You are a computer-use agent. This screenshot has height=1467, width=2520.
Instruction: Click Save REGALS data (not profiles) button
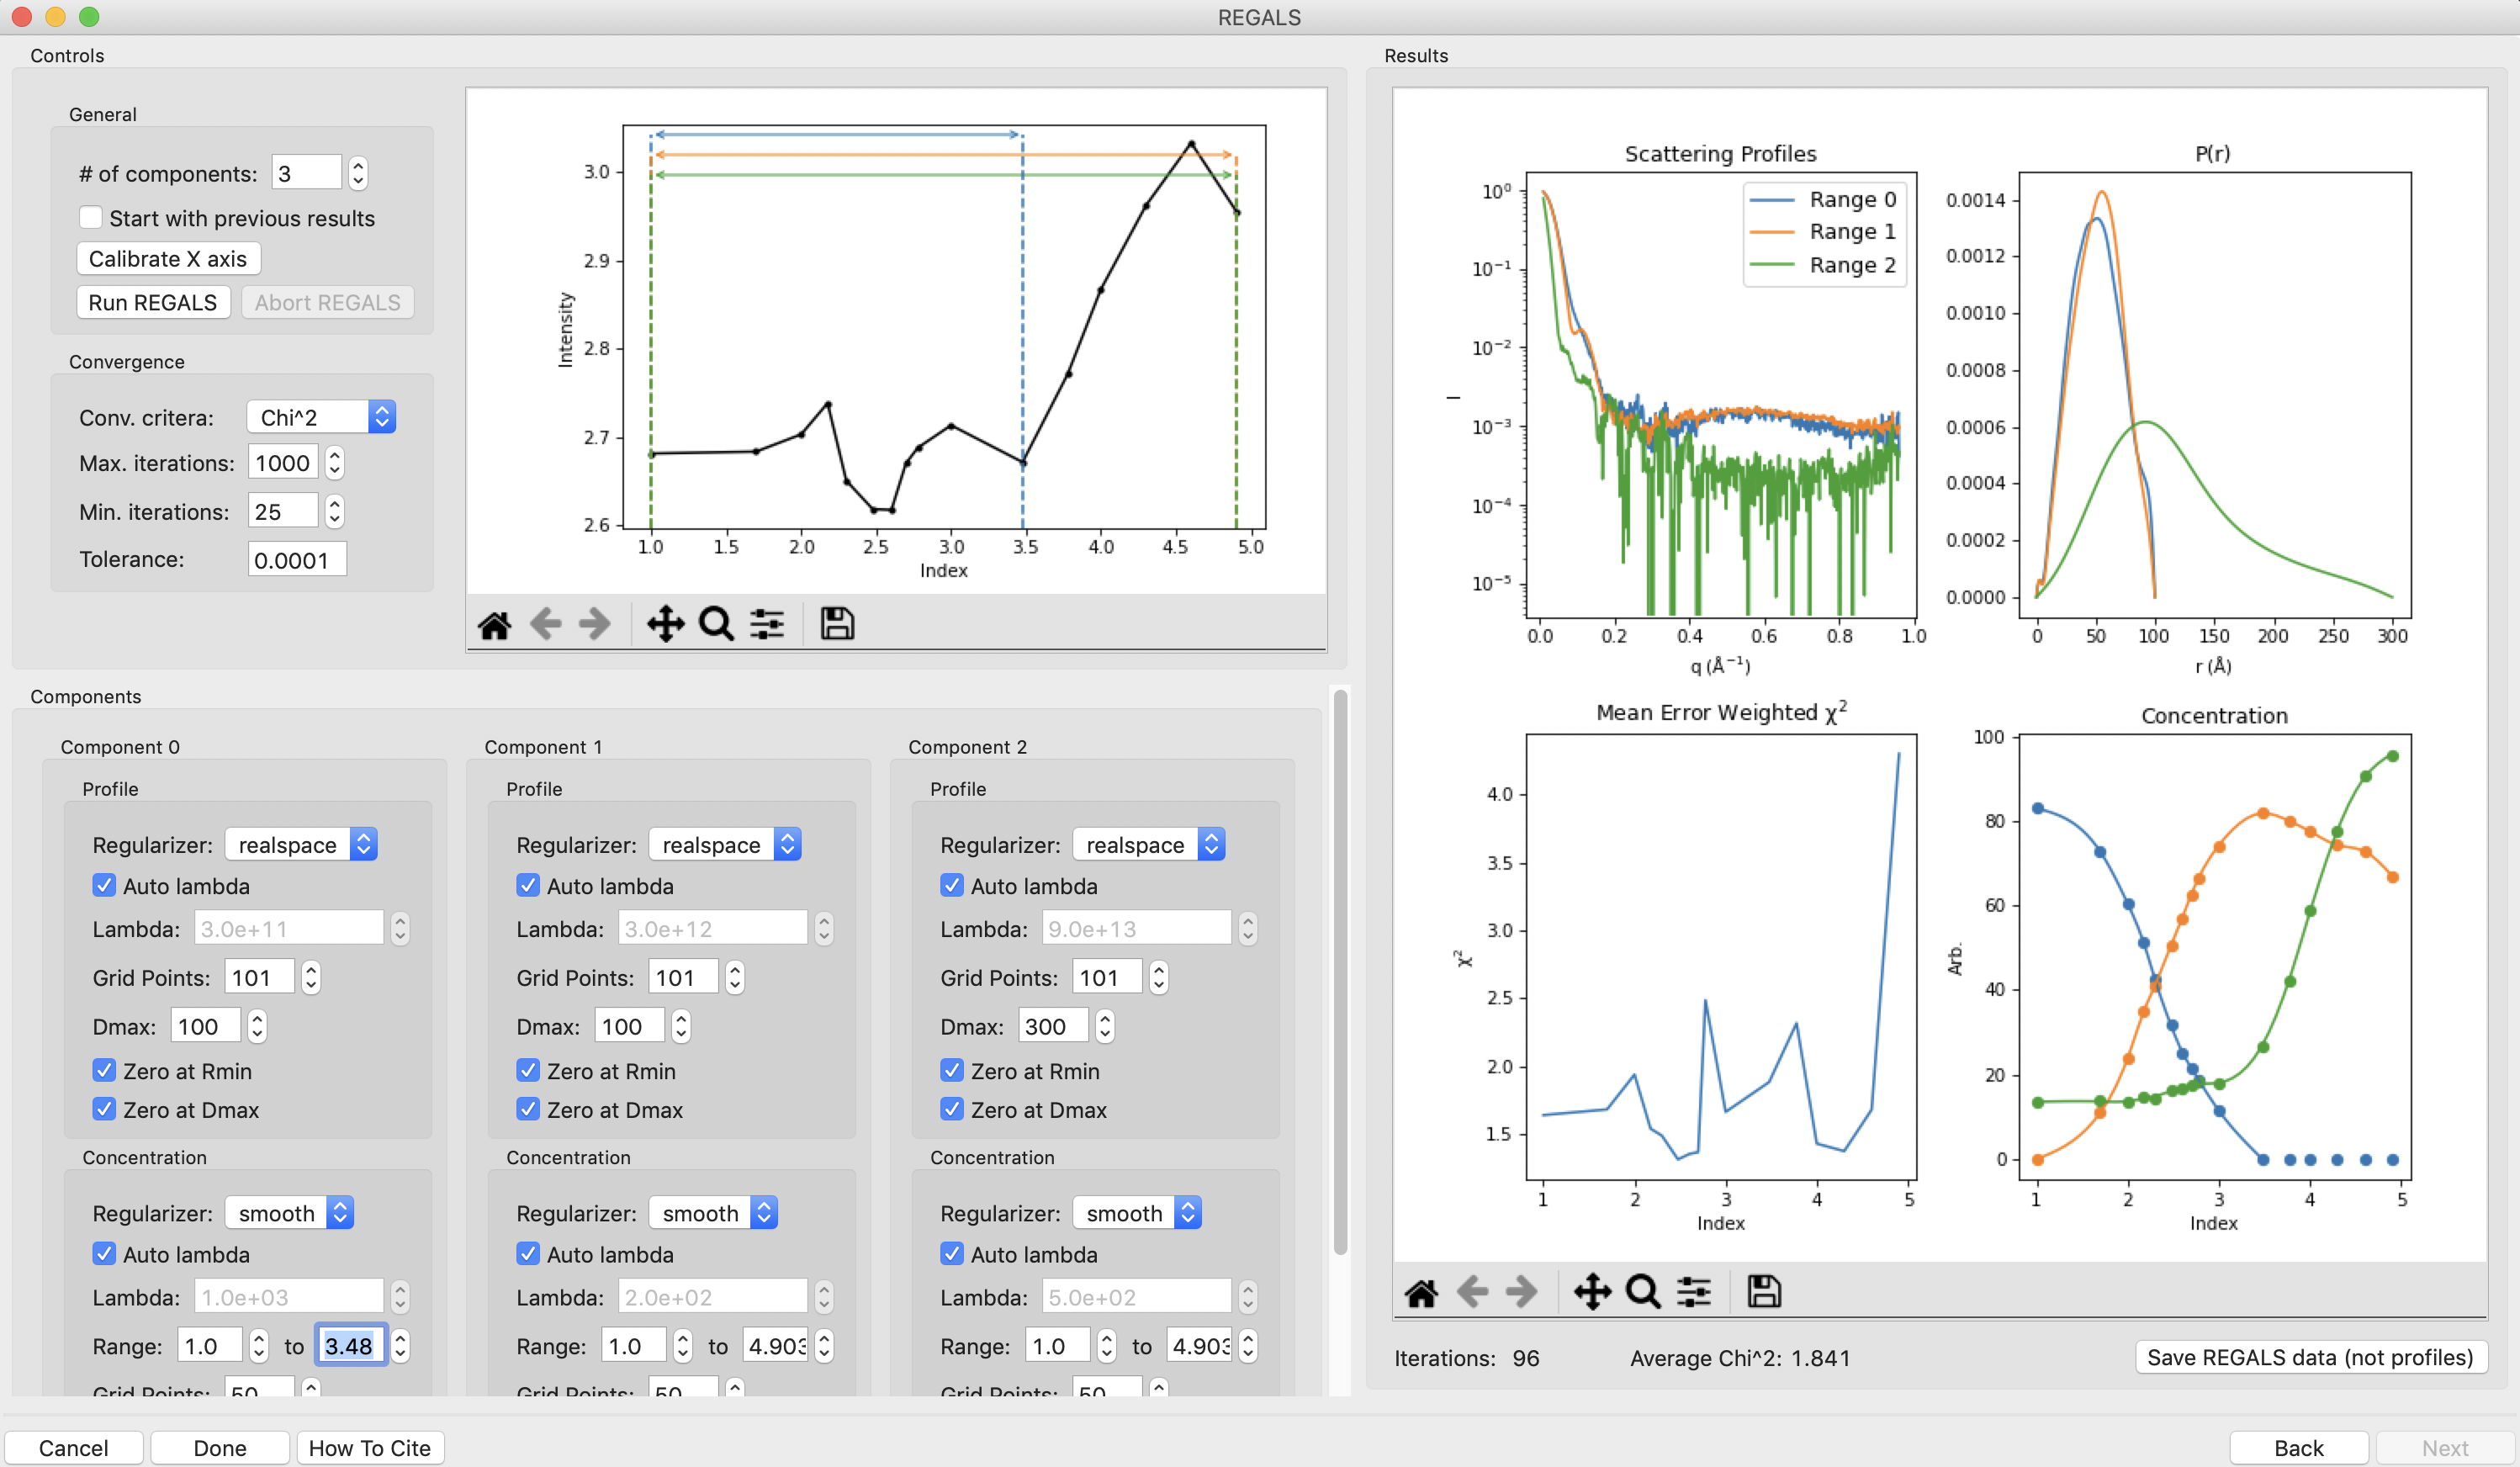click(x=2310, y=1356)
